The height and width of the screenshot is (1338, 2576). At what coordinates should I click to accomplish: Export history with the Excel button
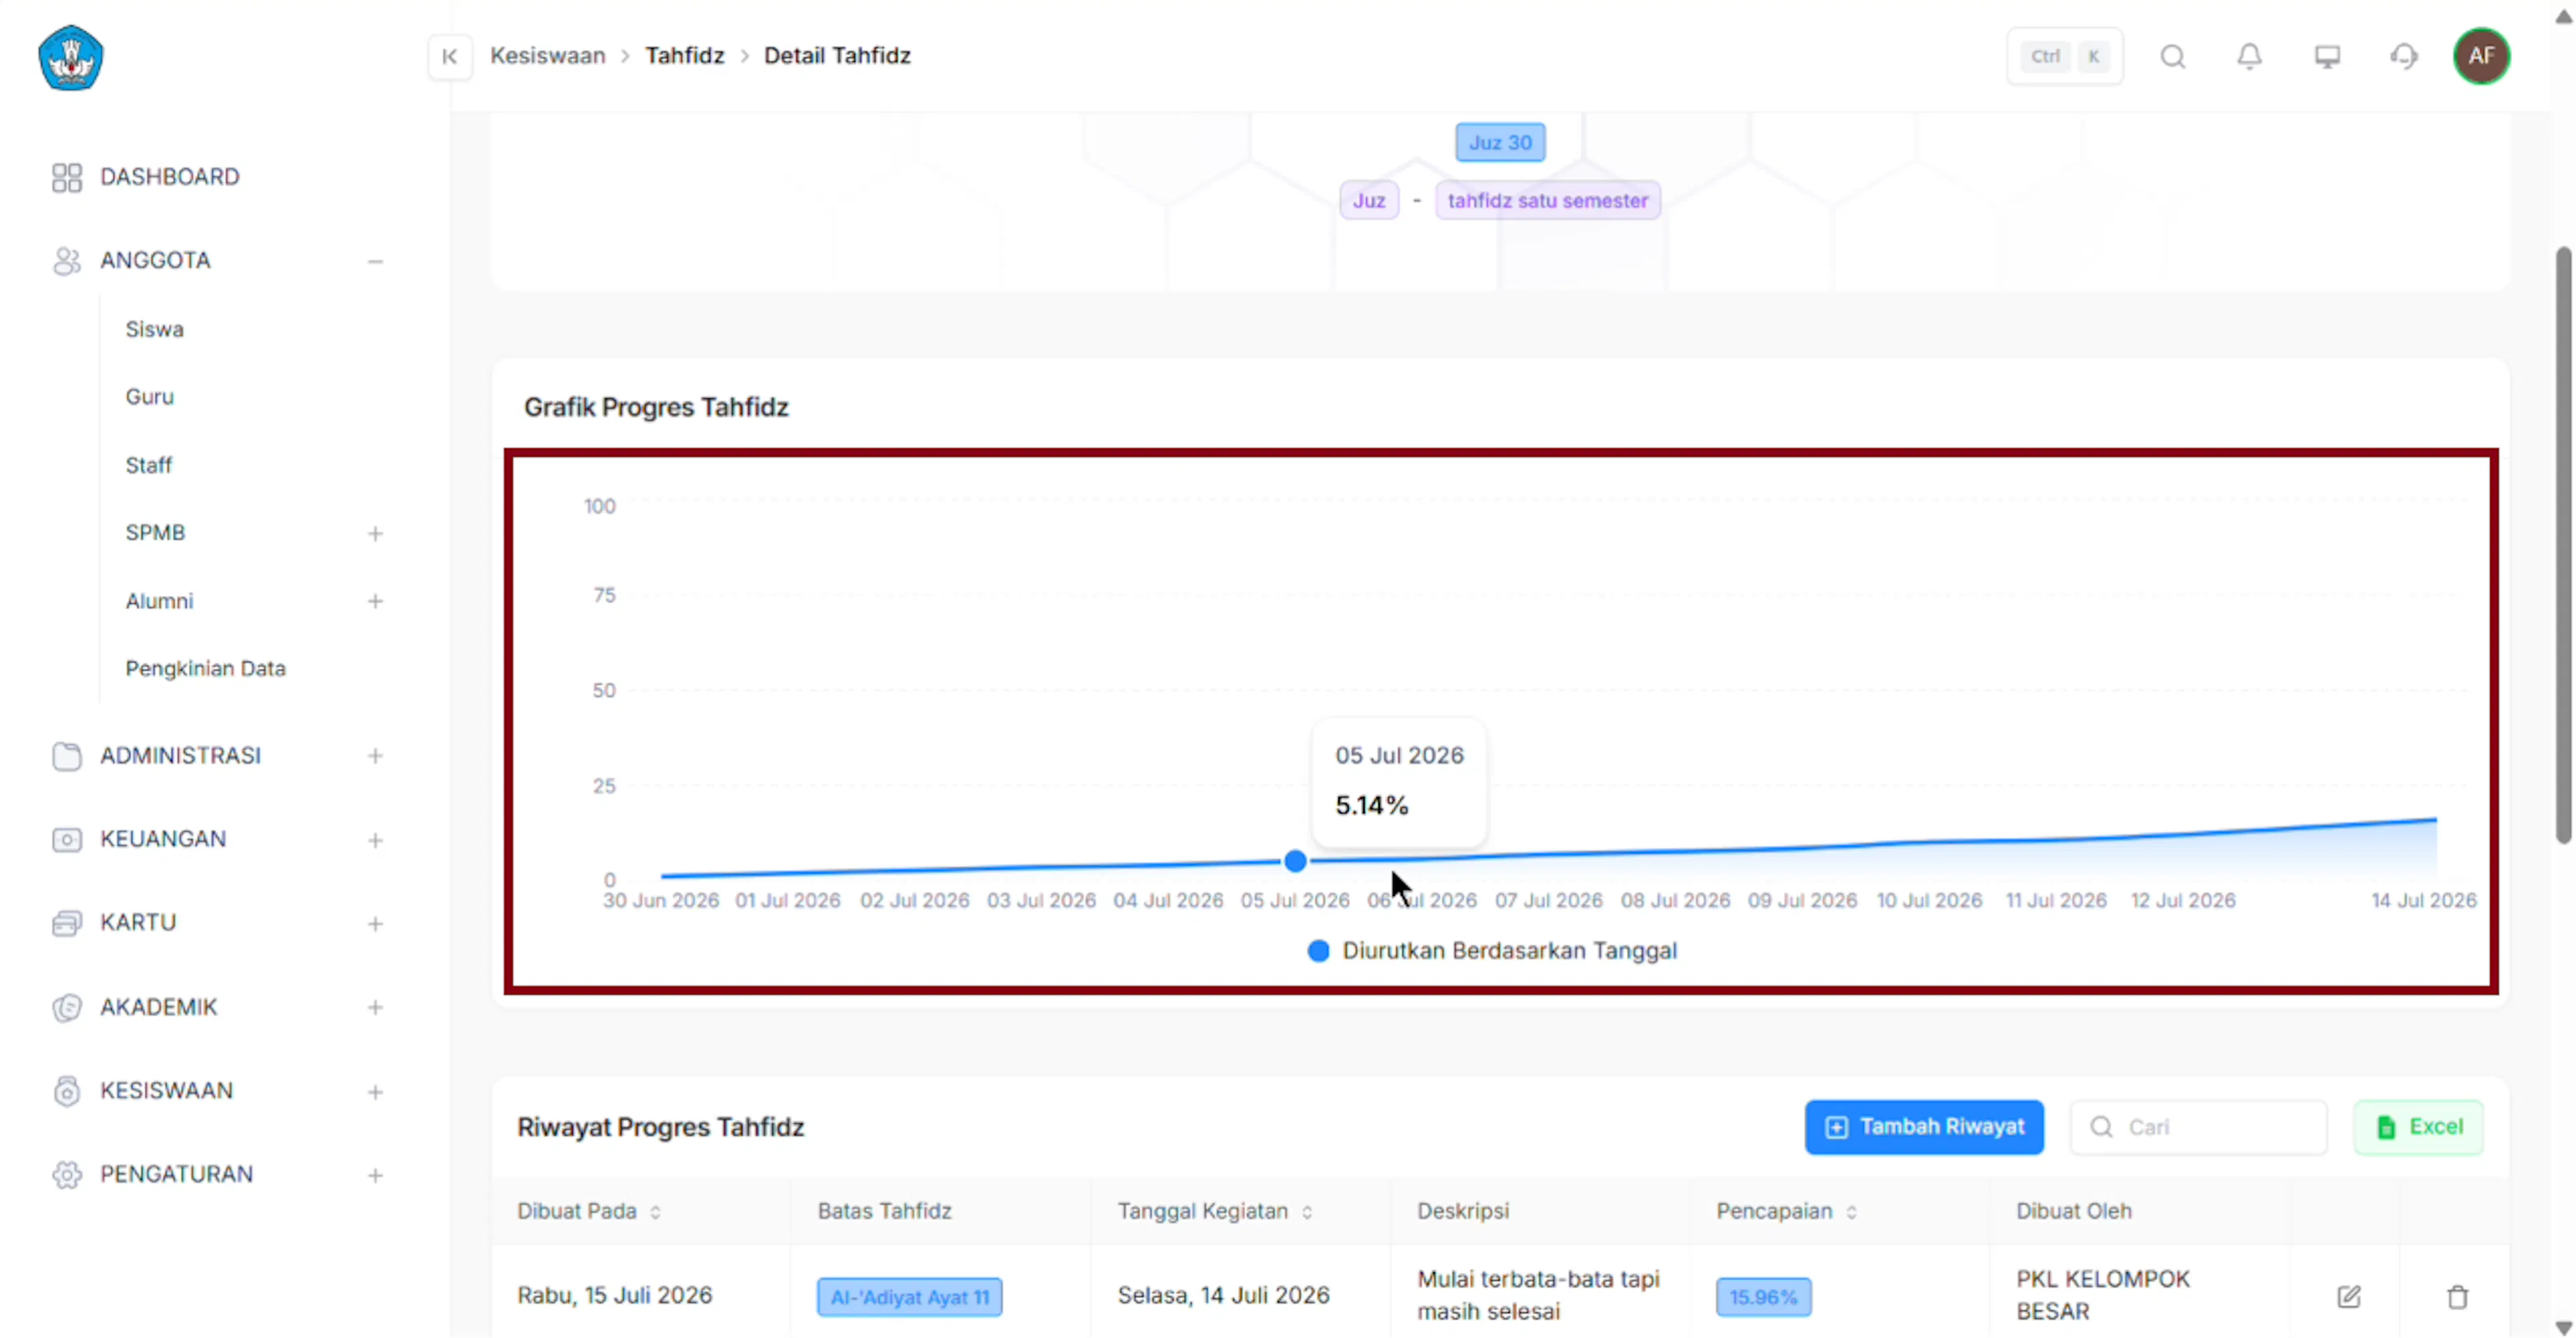click(2418, 1127)
